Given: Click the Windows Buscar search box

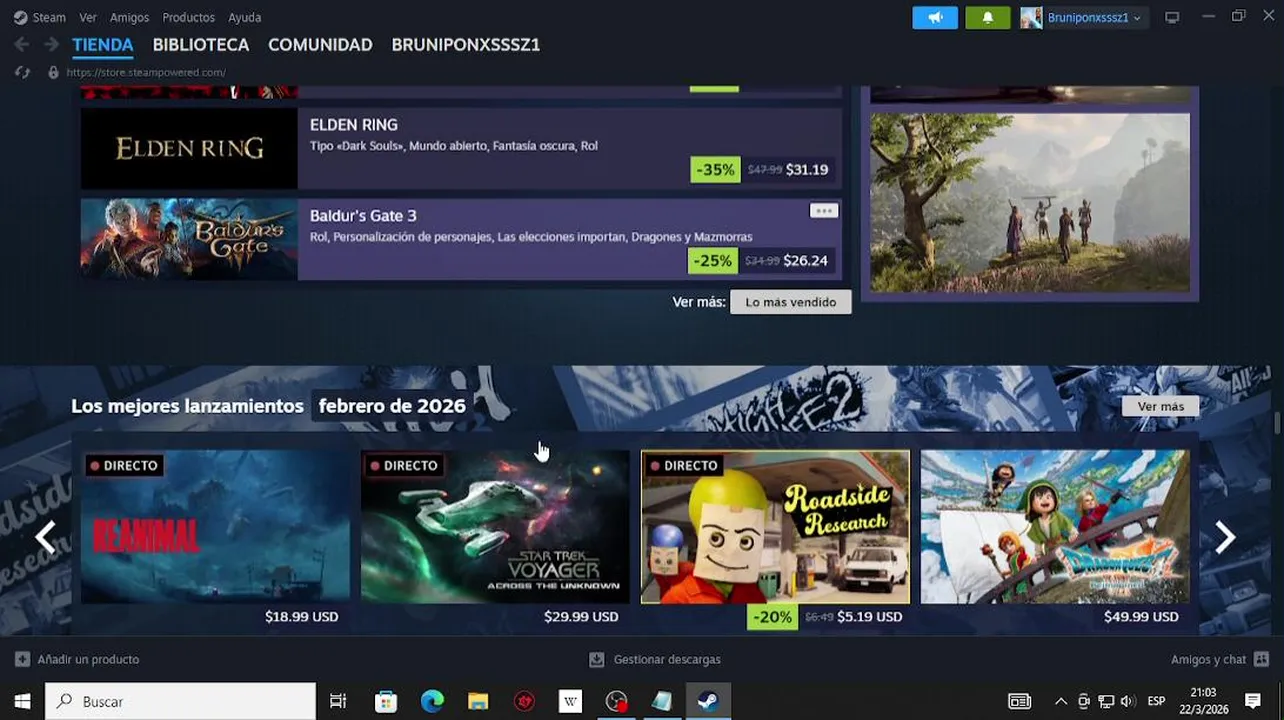Looking at the screenshot, I should pyautogui.click(x=180, y=701).
